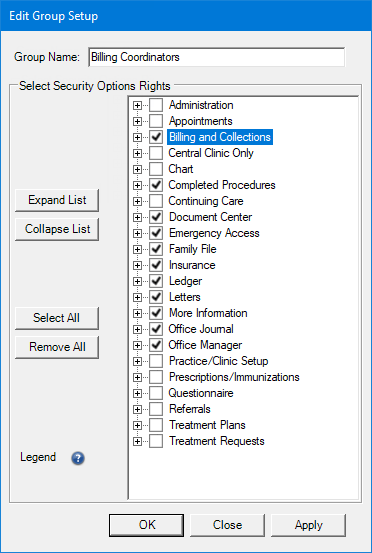
Task: Tick the Referrals checkbox
Action: pyautogui.click(x=156, y=409)
